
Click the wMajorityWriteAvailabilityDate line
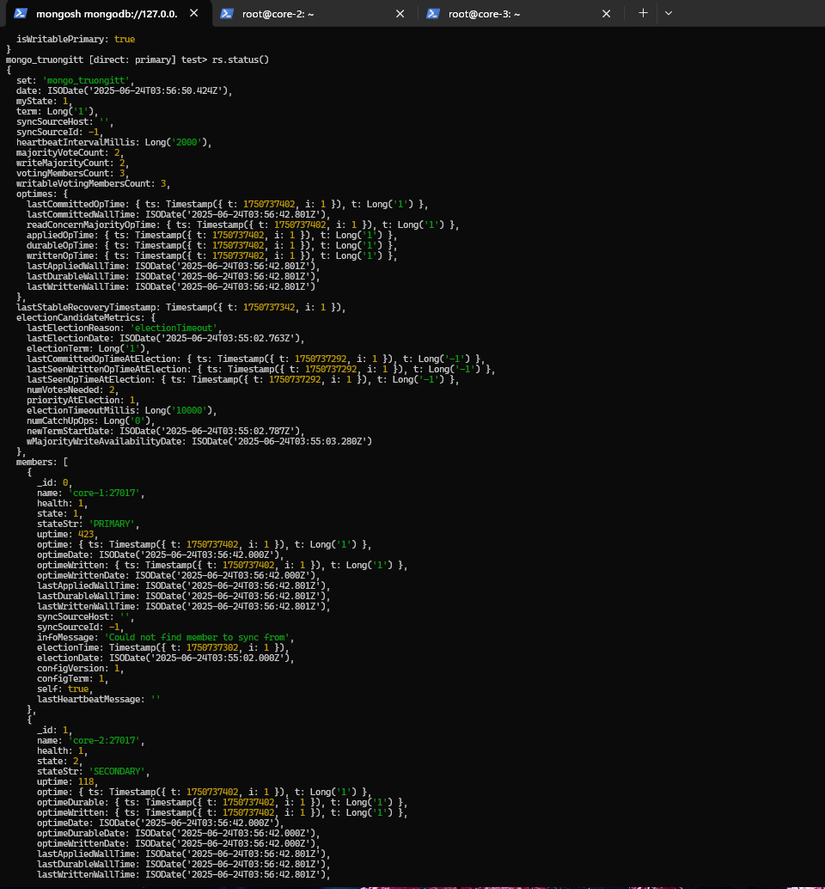tap(199, 441)
